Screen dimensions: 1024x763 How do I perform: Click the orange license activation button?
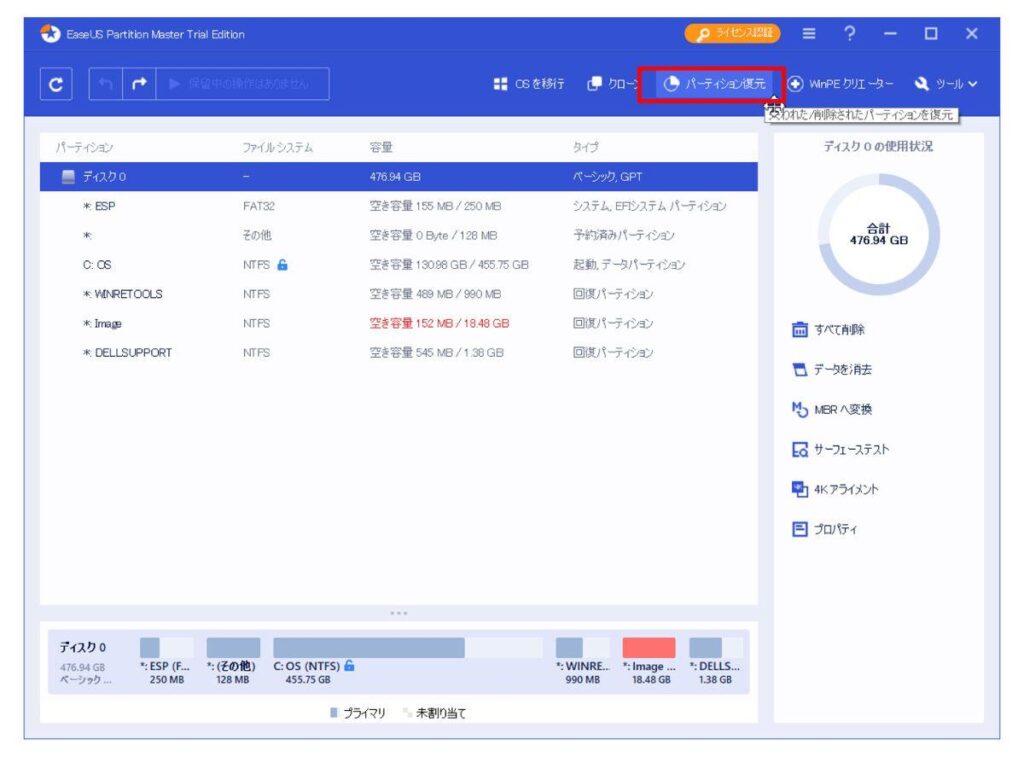(732, 33)
